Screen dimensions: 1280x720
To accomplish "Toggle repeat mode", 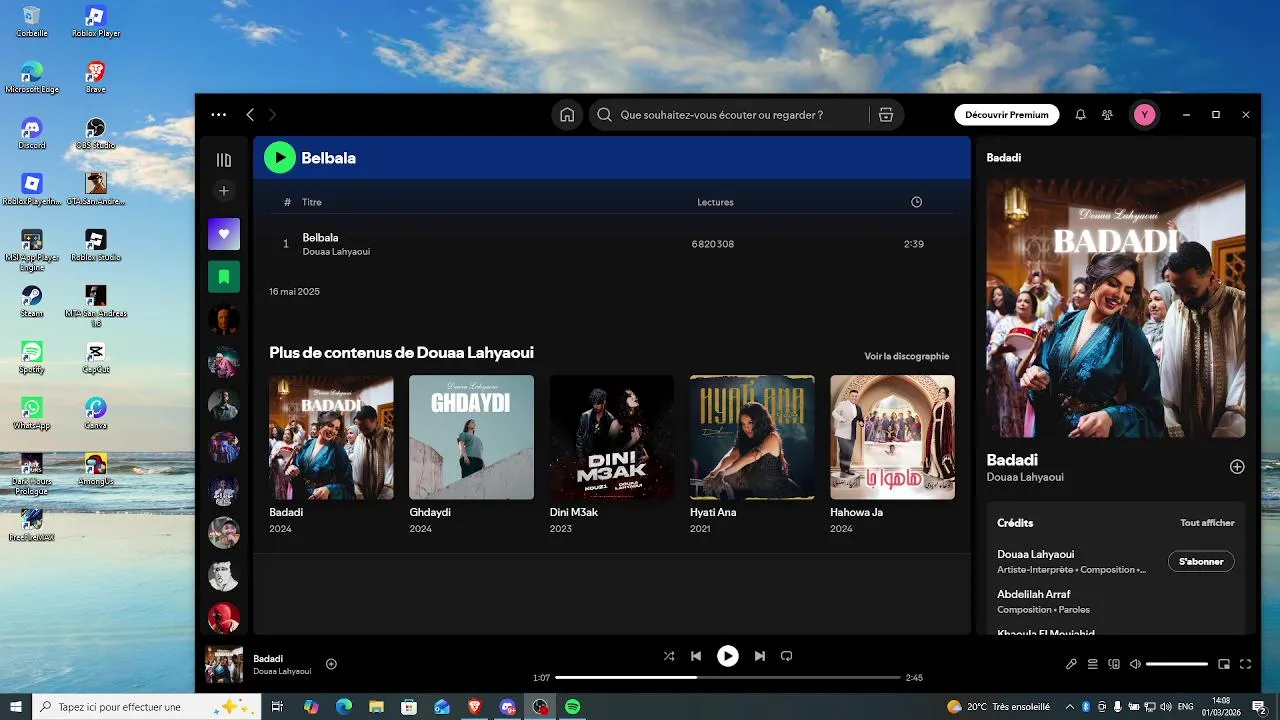I will pyautogui.click(x=786, y=656).
